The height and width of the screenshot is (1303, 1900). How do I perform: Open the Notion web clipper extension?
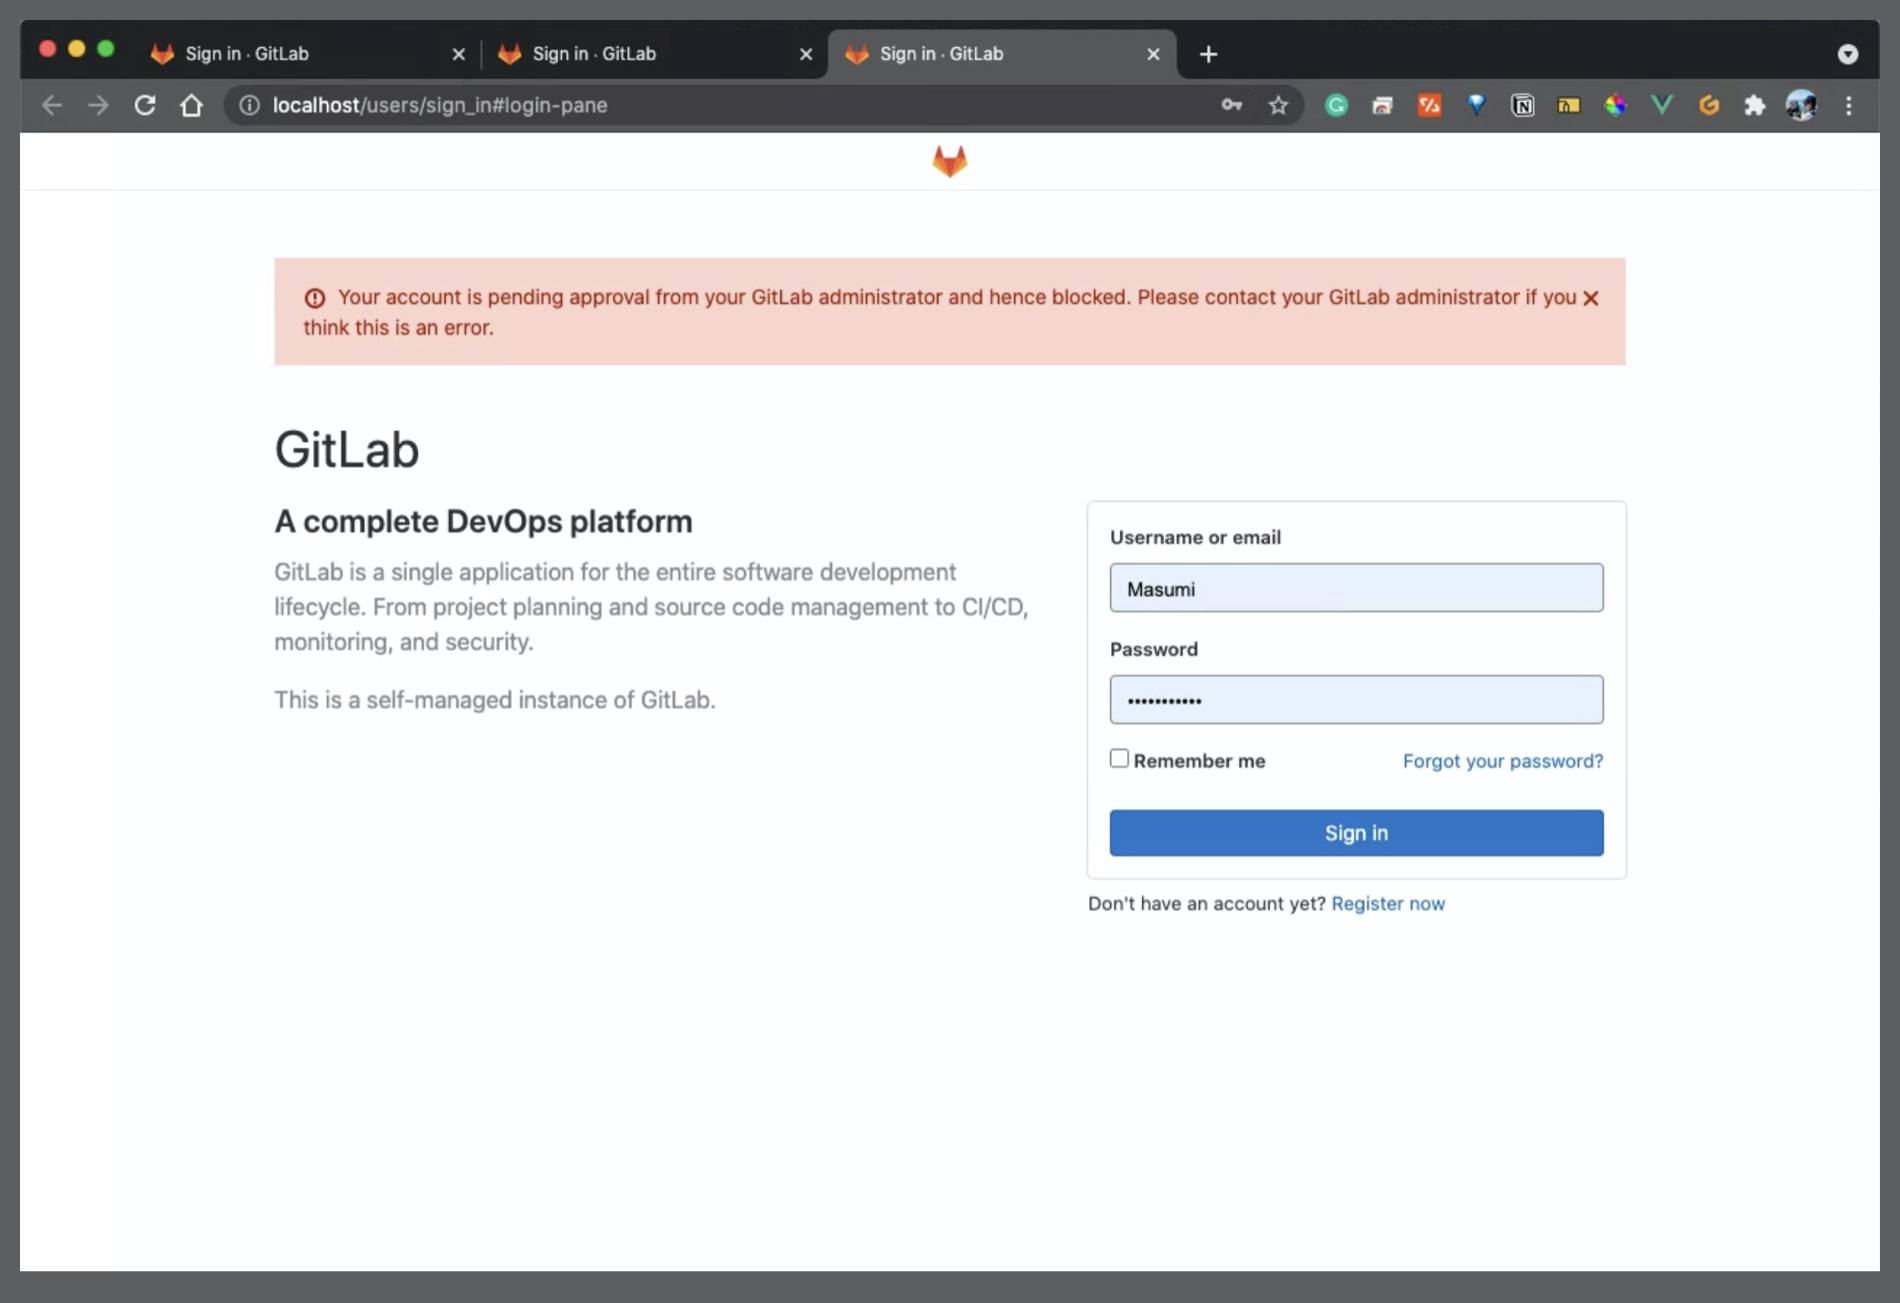click(1522, 105)
